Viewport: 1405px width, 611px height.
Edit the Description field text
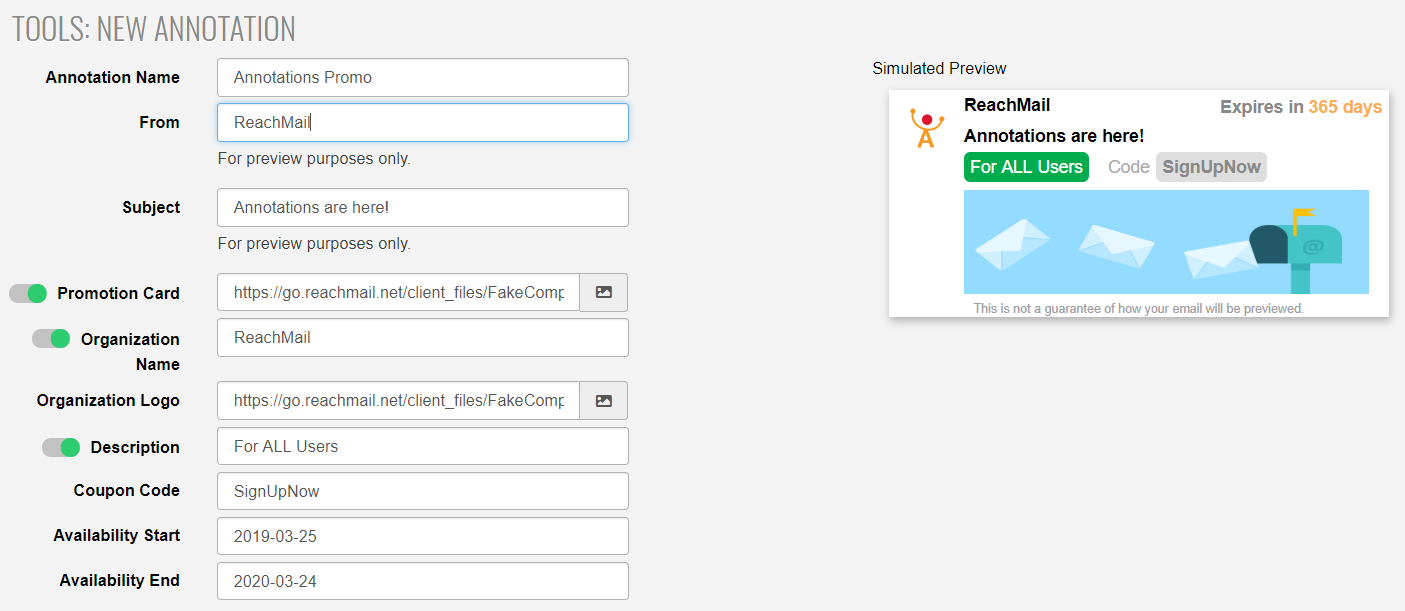point(422,447)
